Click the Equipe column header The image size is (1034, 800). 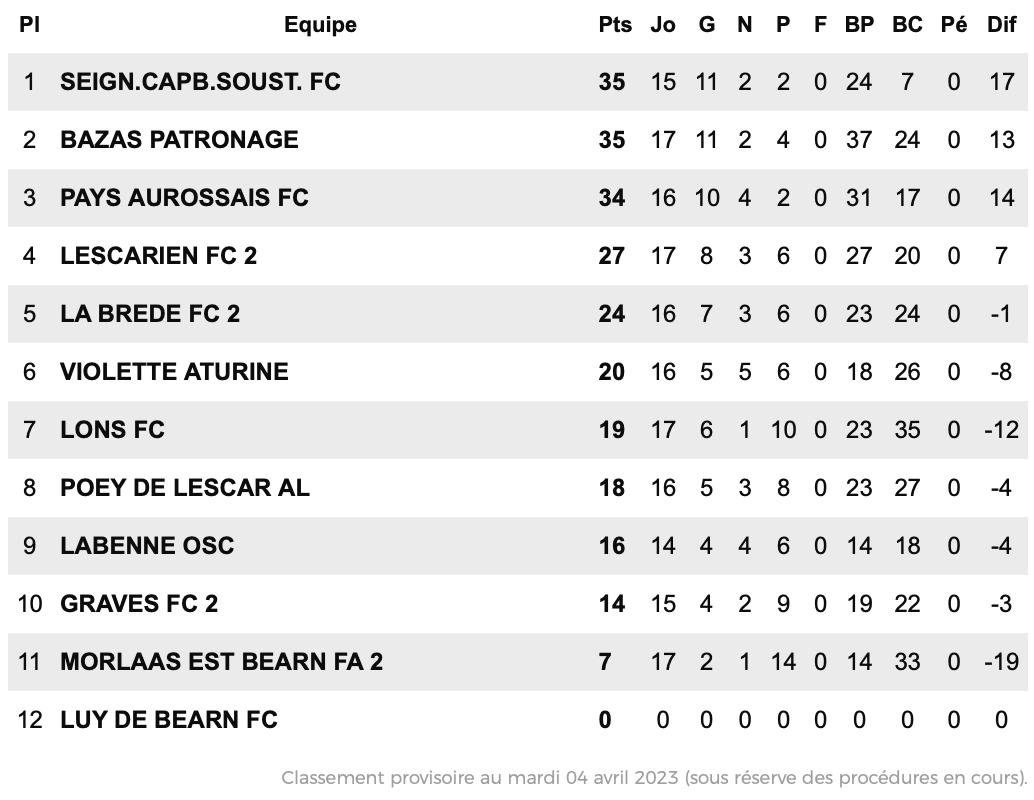point(320,24)
